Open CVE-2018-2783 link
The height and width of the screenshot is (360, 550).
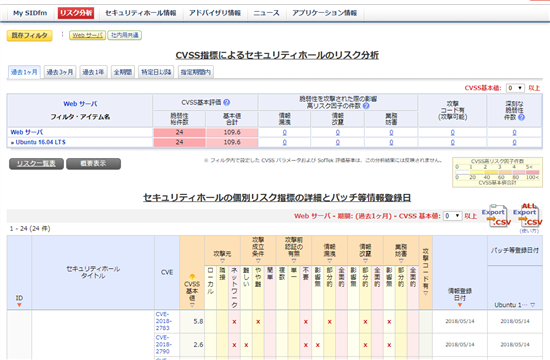[x=163, y=321]
